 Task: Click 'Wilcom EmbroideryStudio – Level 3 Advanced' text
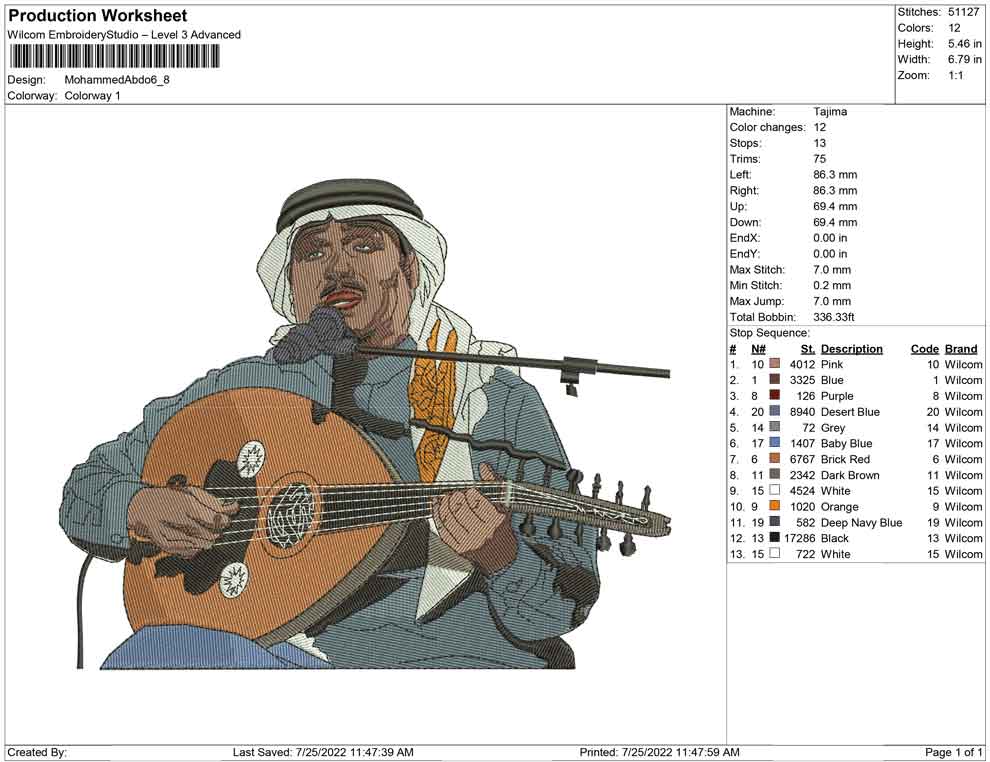(x=124, y=35)
